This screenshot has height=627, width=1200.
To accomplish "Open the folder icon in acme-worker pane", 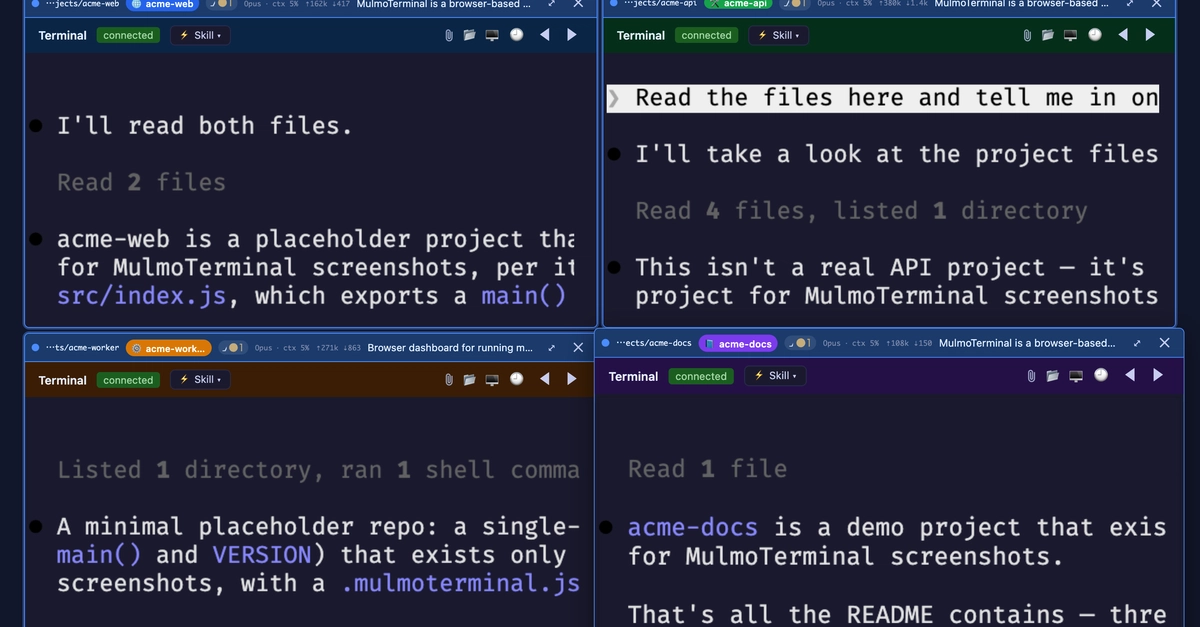I will 470,380.
